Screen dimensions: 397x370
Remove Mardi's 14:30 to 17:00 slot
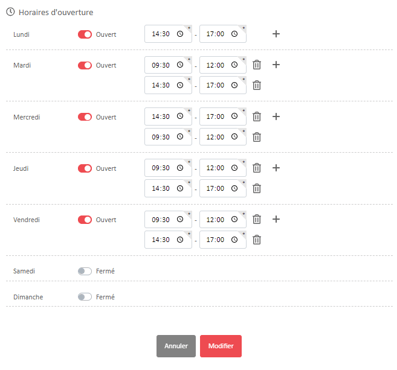(x=256, y=85)
